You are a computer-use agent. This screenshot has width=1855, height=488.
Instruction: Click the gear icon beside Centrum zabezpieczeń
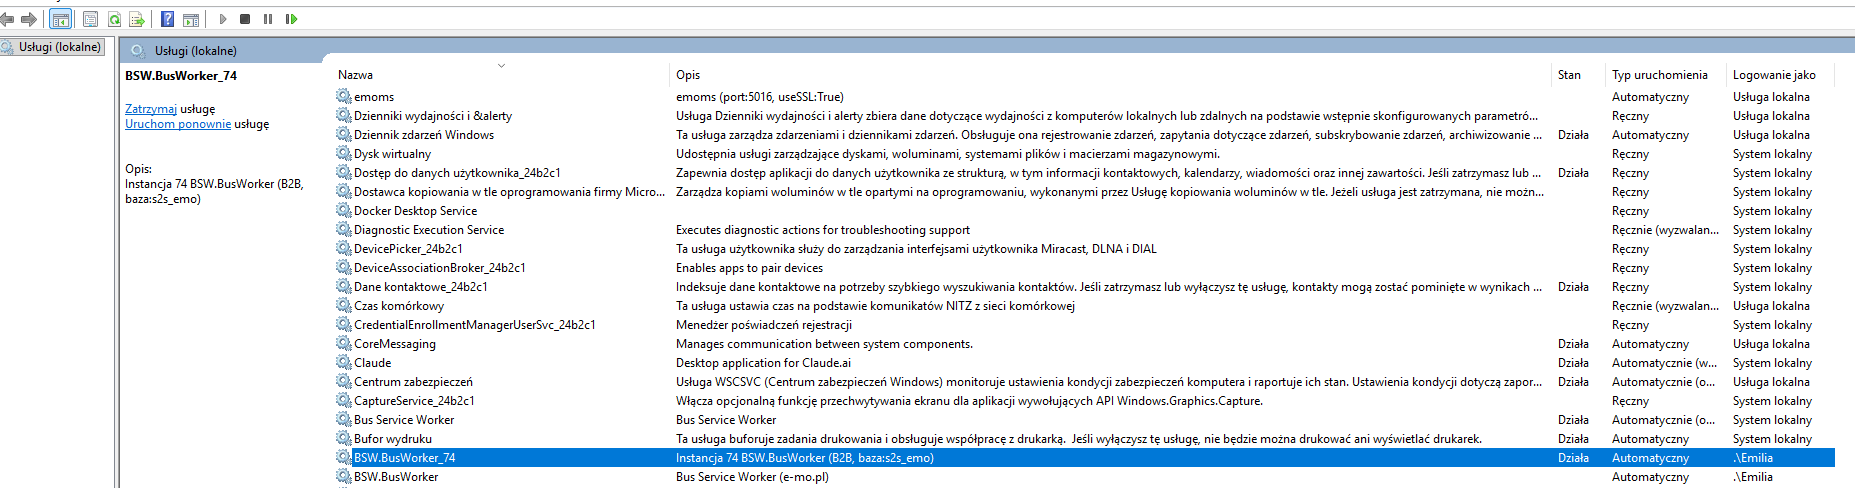pyautogui.click(x=343, y=382)
